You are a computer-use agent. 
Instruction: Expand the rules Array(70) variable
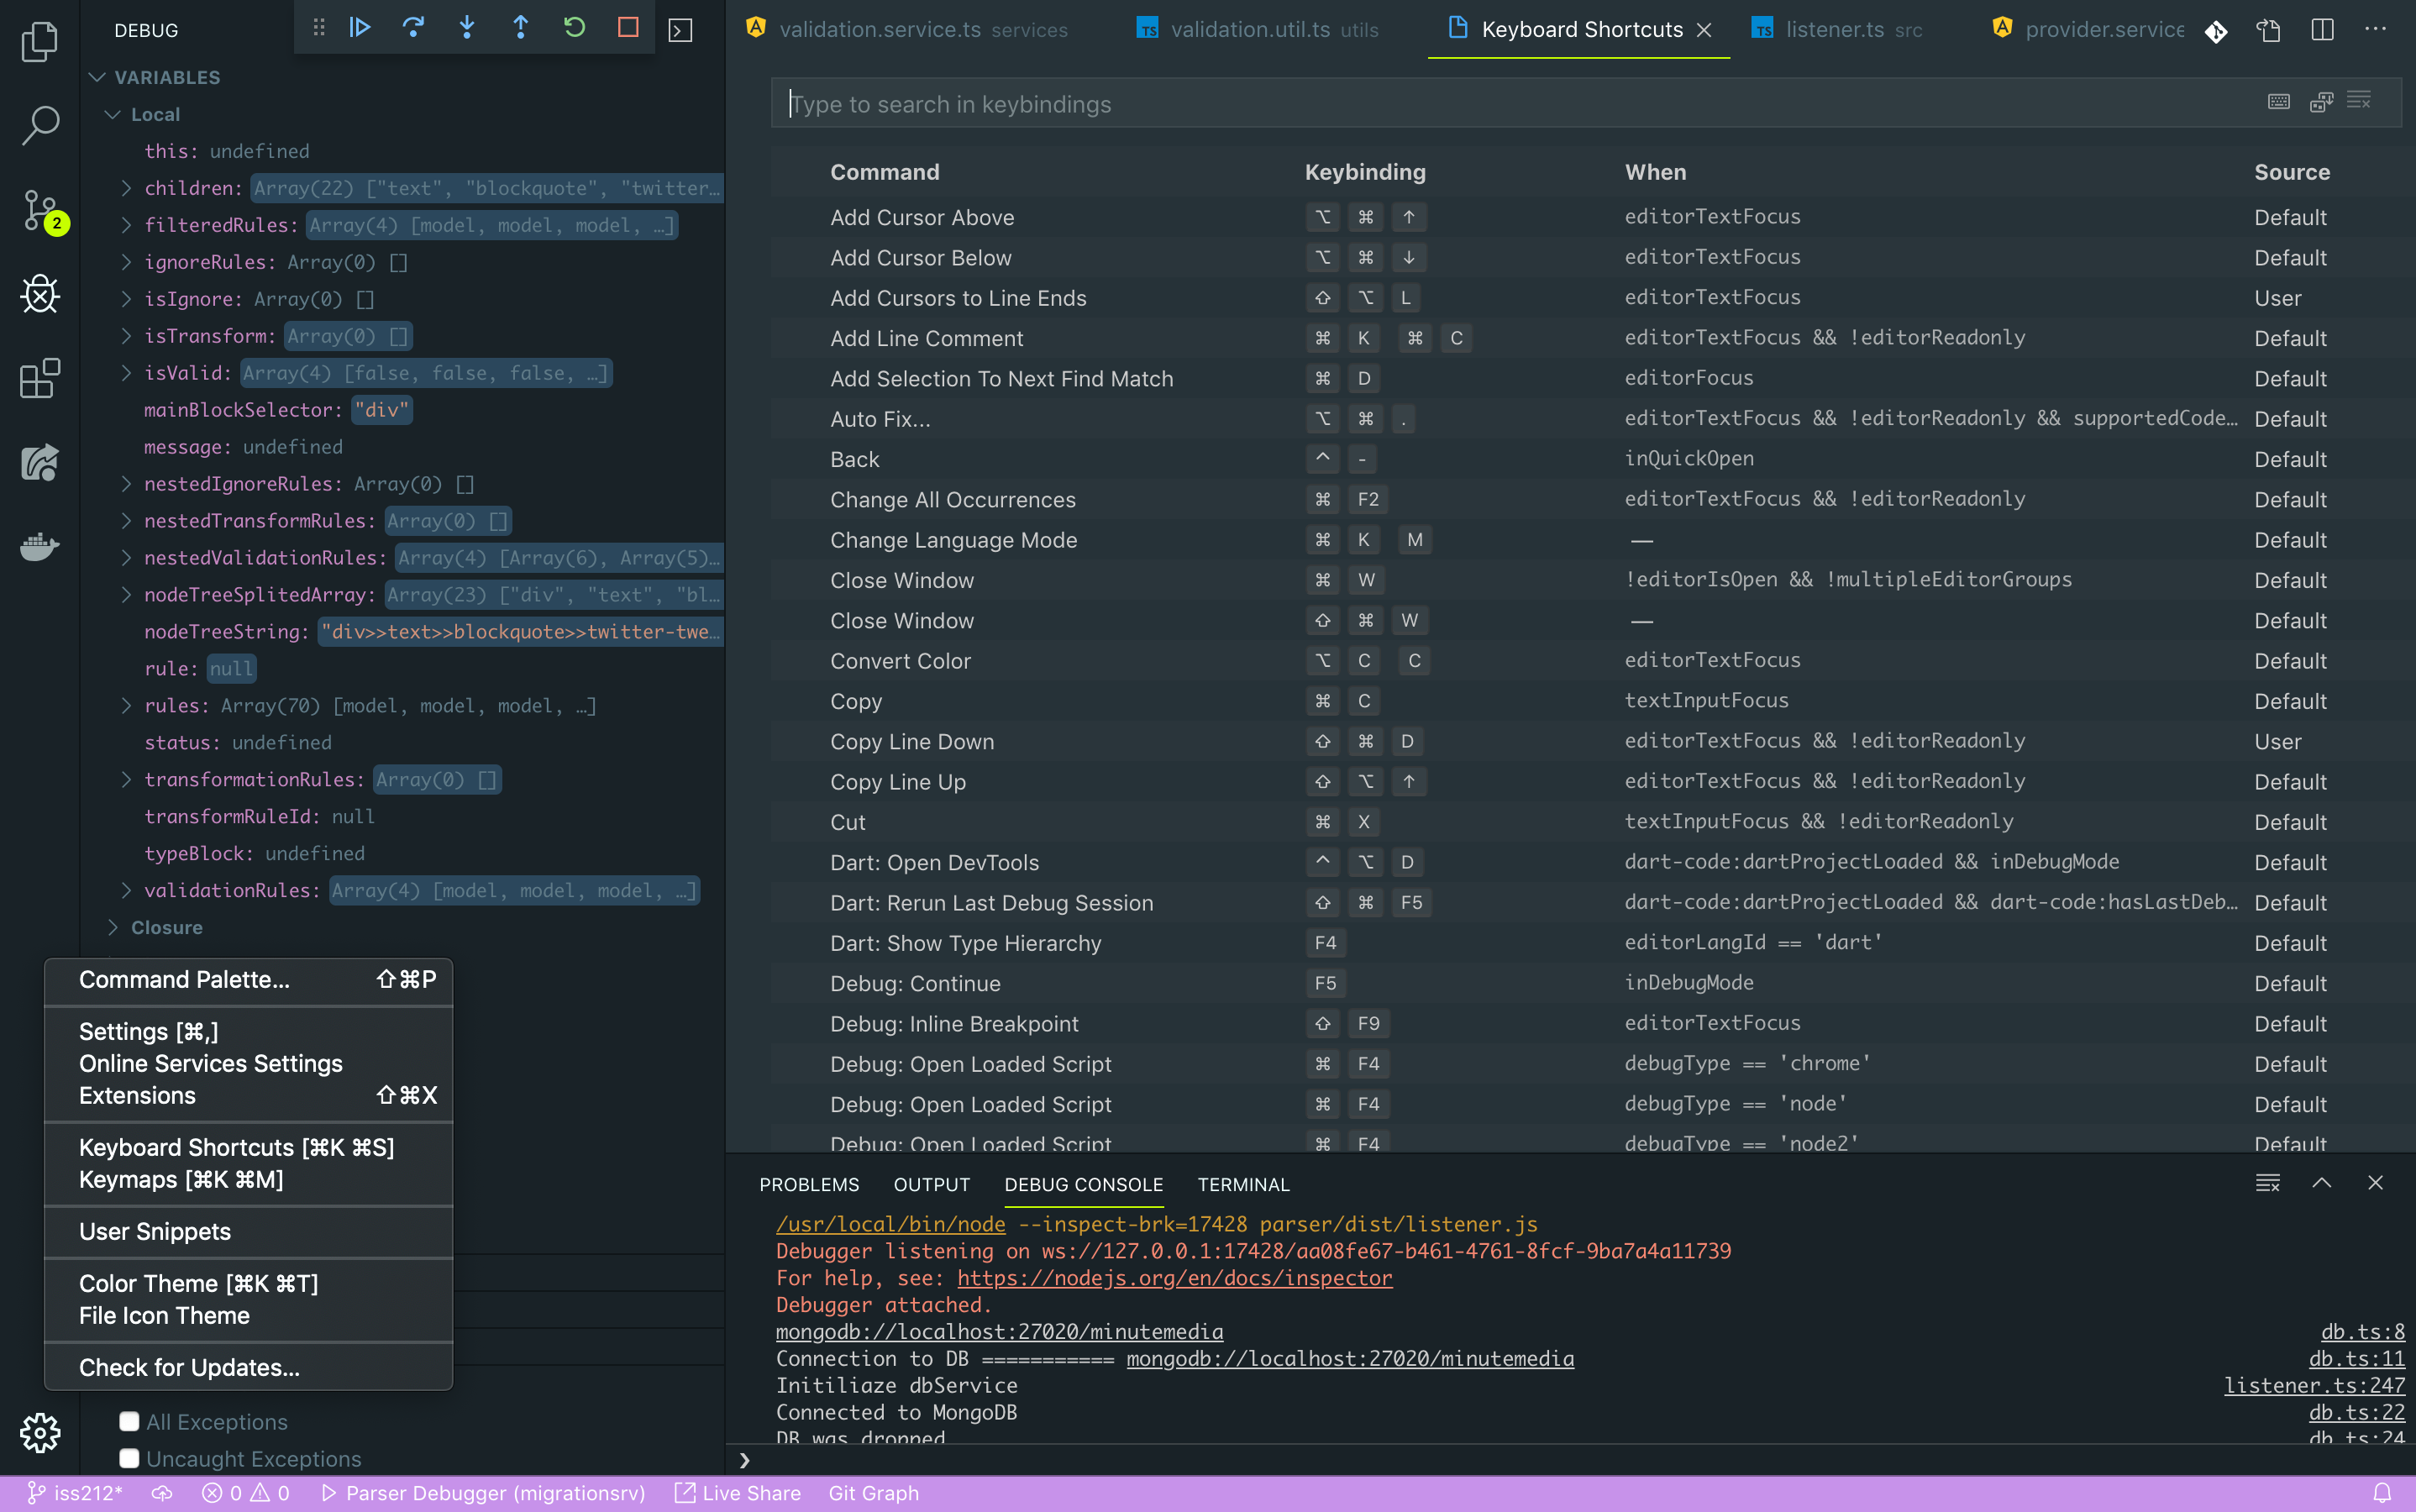tap(126, 705)
